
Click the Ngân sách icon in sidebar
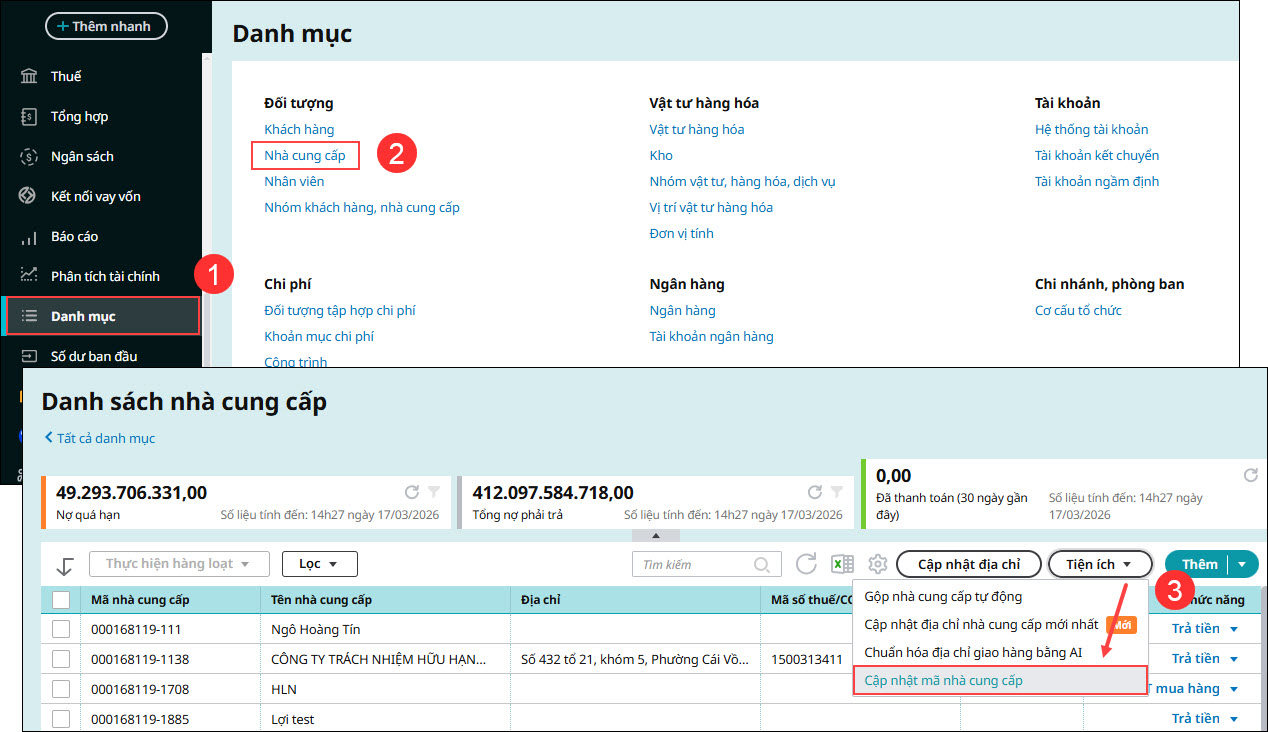[x=29, y=157]
